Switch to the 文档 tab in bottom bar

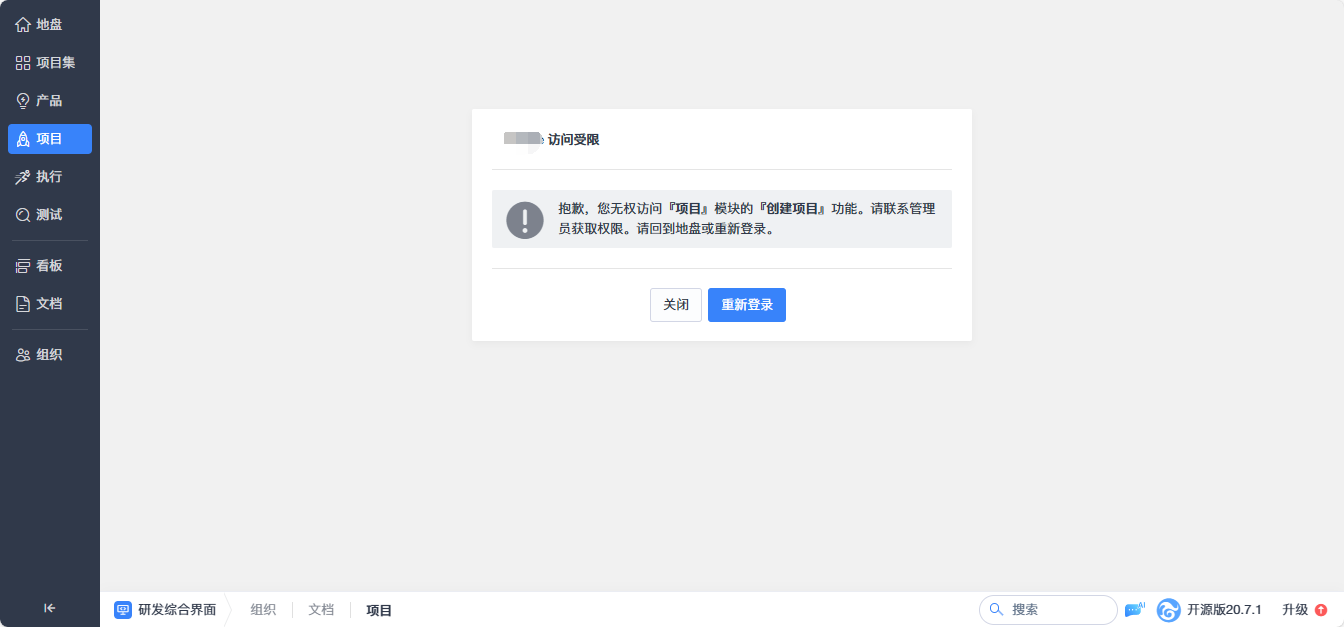[320, 609]
